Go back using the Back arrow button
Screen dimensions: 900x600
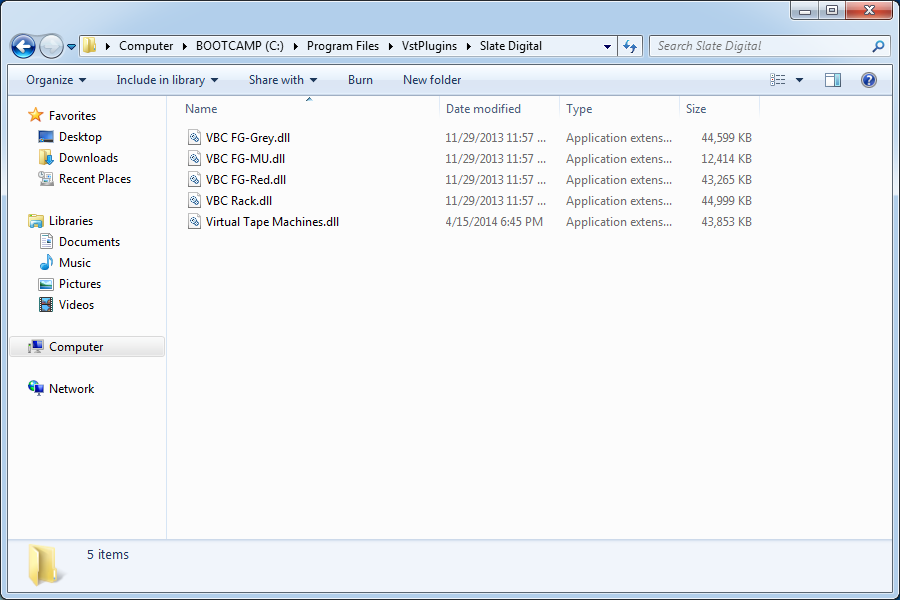click(24, 47)
